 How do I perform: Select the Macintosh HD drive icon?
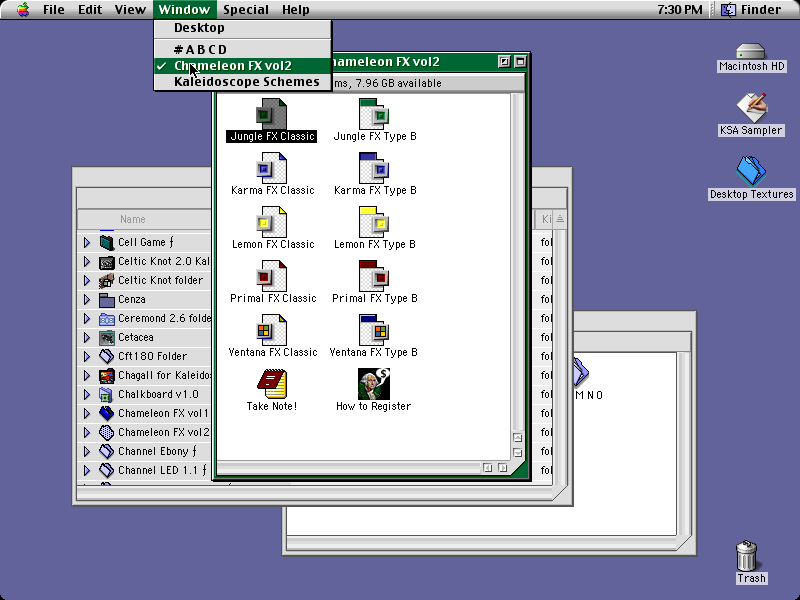[751, 51]
